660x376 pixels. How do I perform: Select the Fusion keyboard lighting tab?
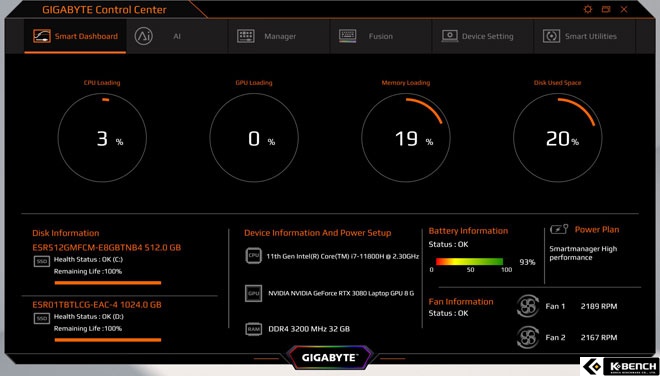pyautogui.click(x=381, y=36)
